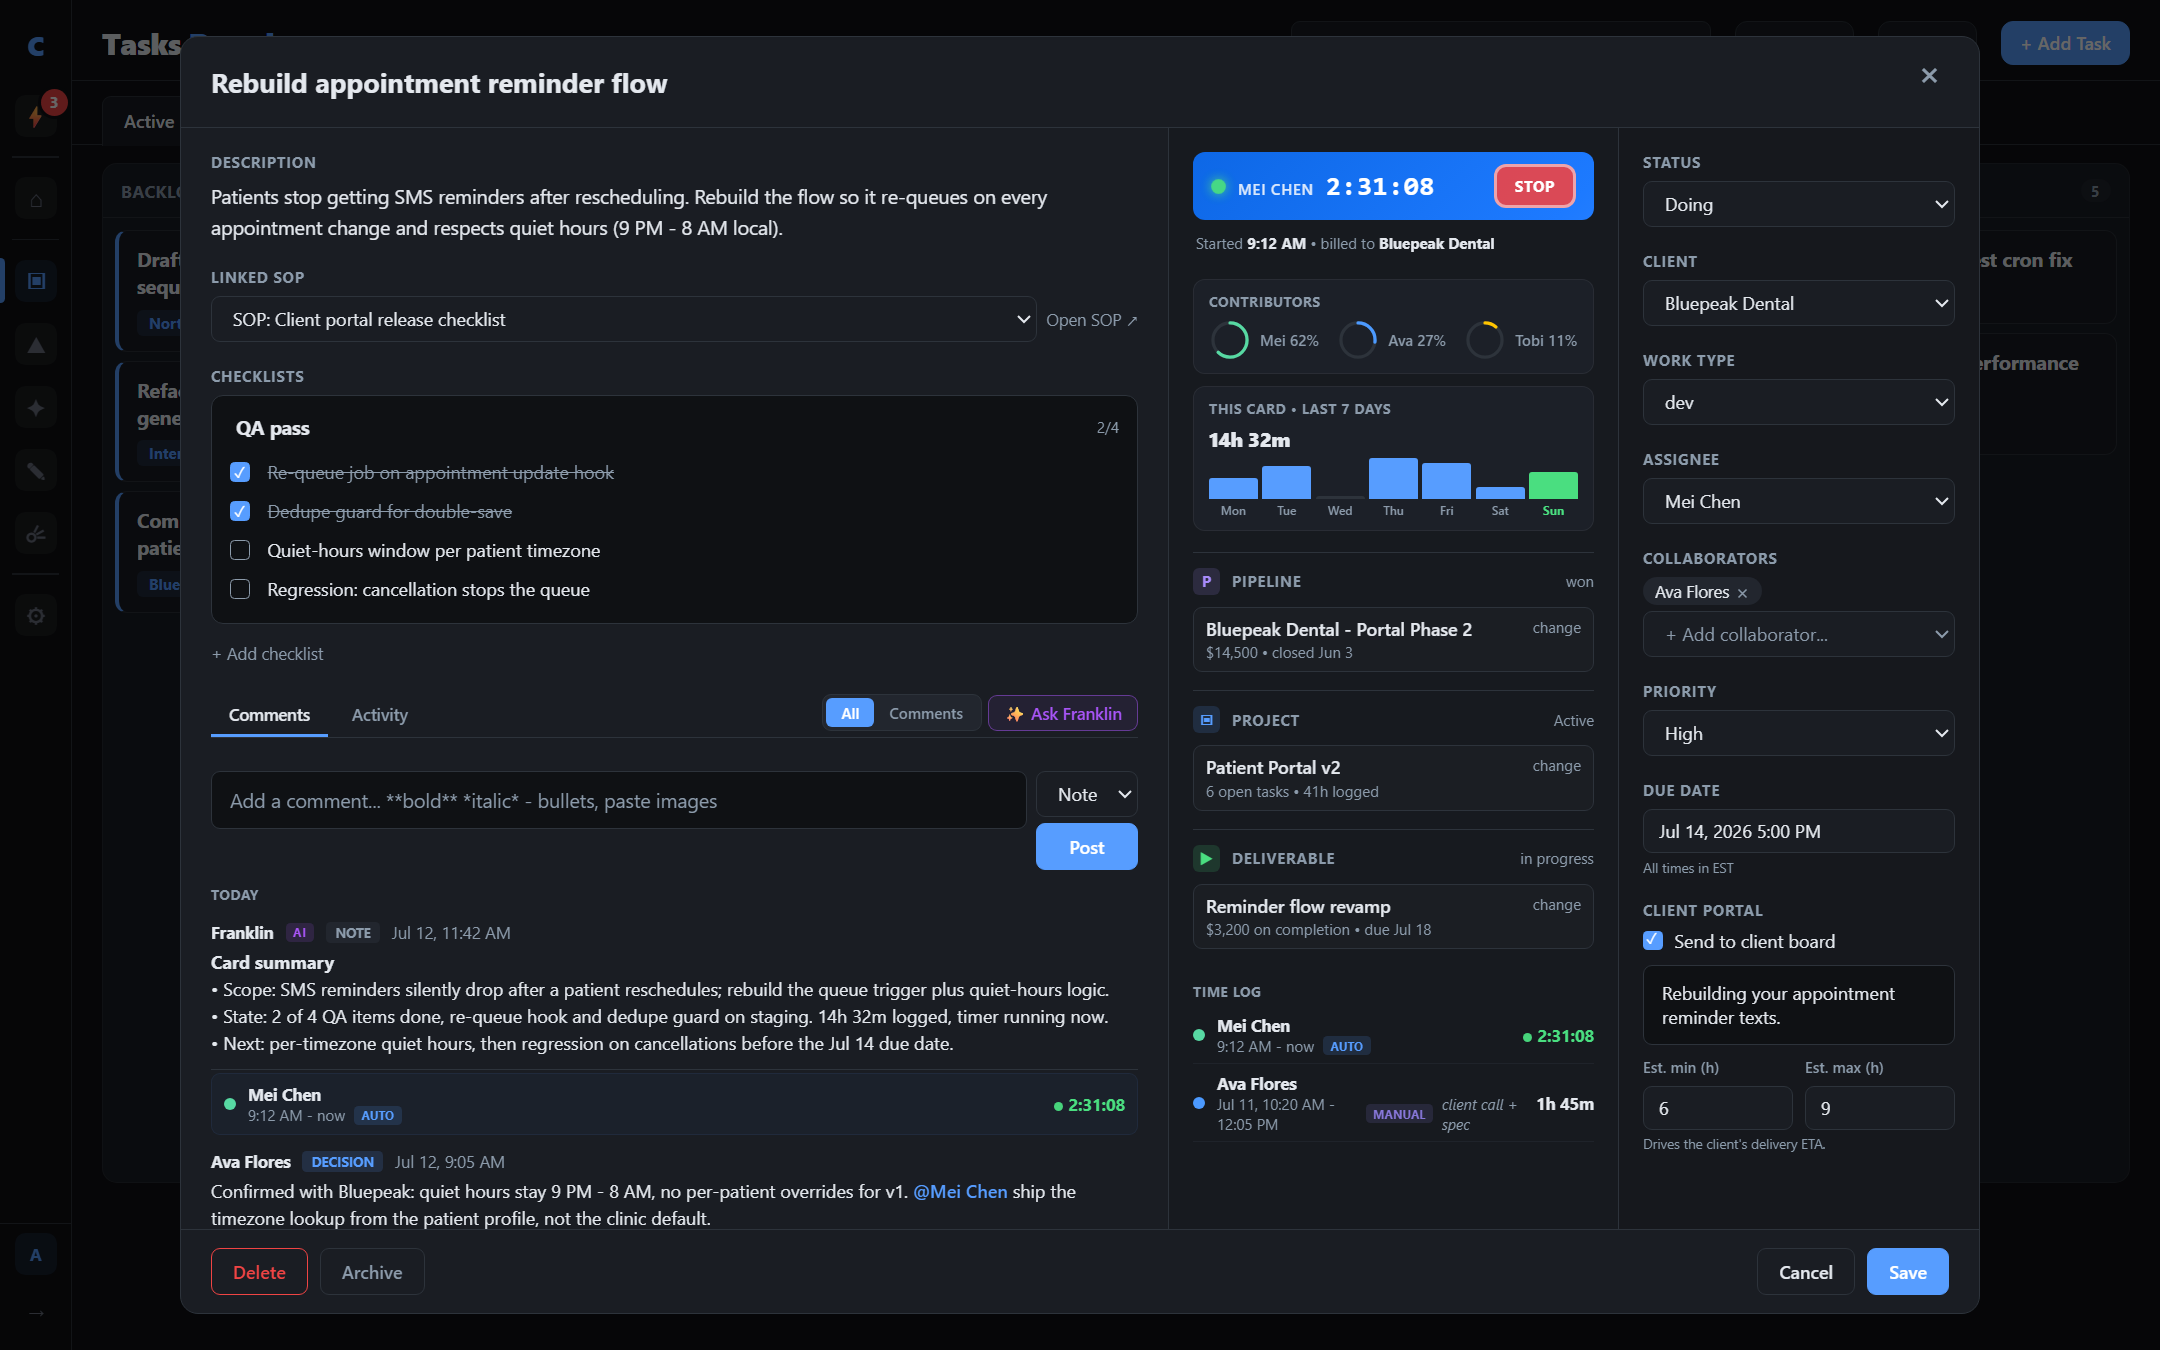Open the four-point star sidebar icon
2160x1350 pixels.
coord(36,408)
